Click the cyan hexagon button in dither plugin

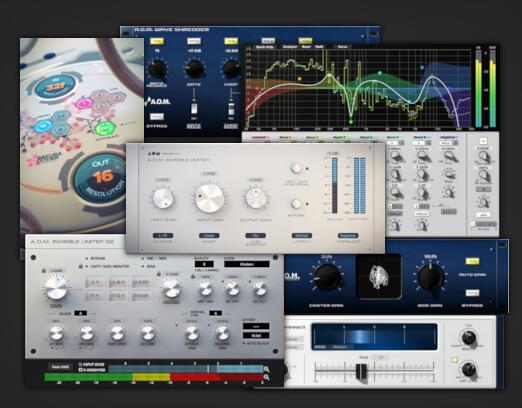[x=43, y=126]
